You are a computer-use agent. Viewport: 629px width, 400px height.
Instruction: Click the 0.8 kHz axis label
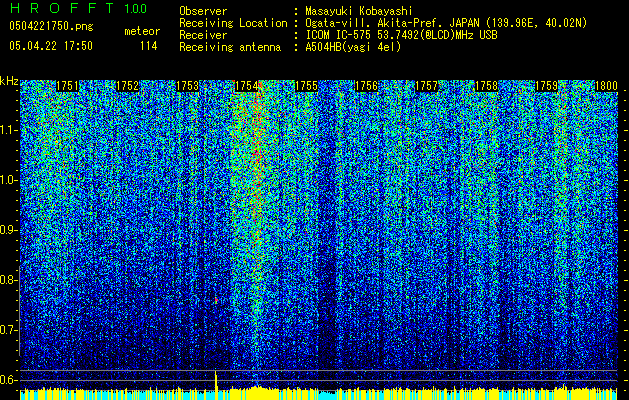8,280
